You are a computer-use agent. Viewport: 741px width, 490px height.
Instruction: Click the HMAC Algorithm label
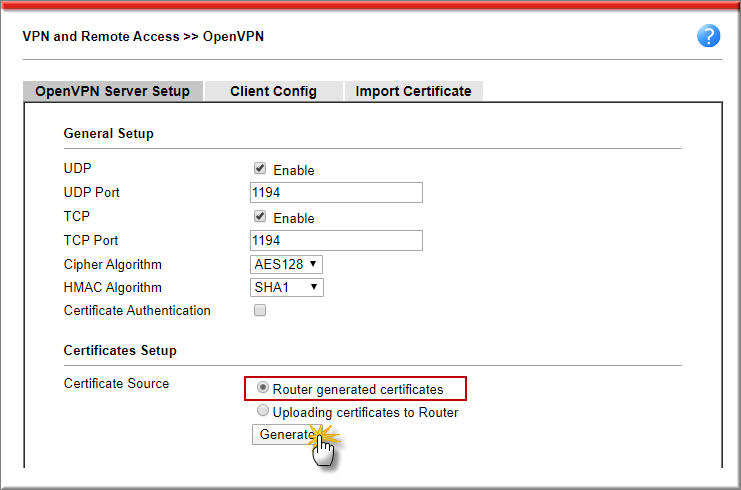pyautogui.click(x=113, y=287)
